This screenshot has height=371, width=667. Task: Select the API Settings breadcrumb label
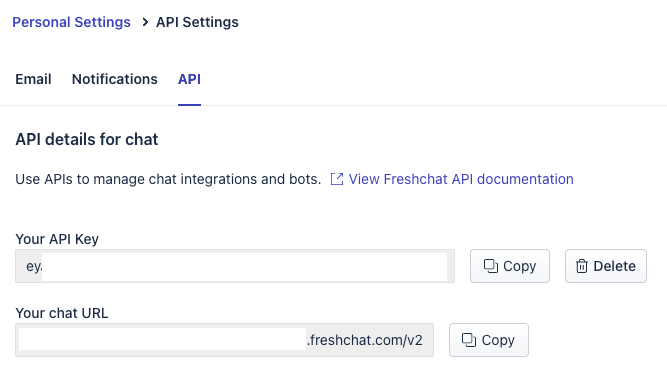[x=197, y=22]
